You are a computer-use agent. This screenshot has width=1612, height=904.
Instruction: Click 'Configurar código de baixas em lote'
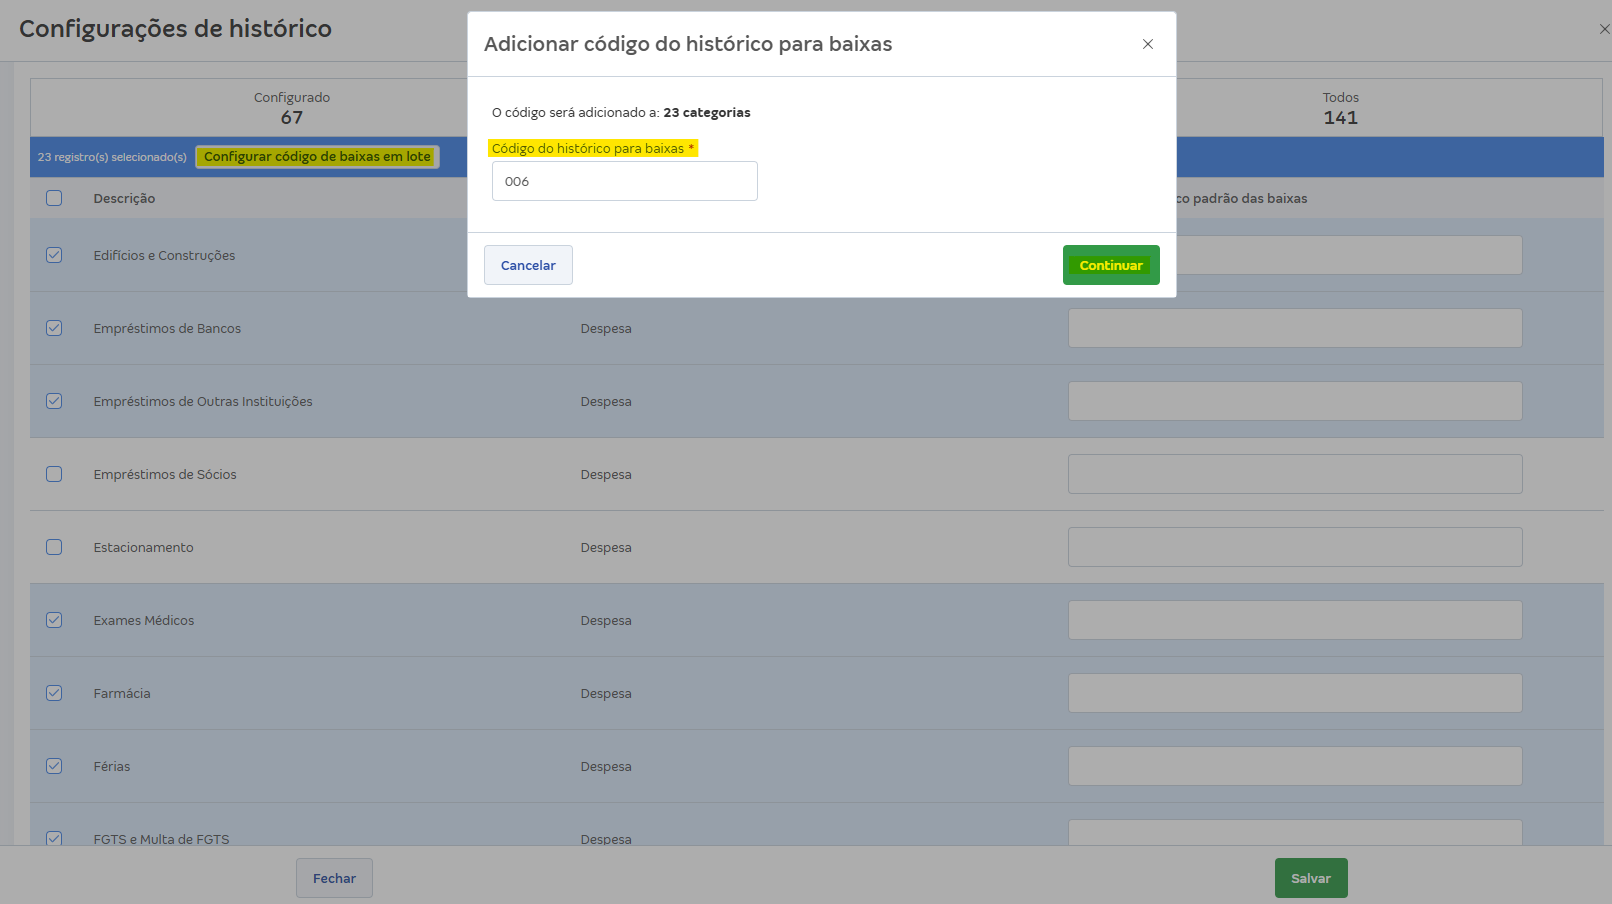click(x=317, y=156)
